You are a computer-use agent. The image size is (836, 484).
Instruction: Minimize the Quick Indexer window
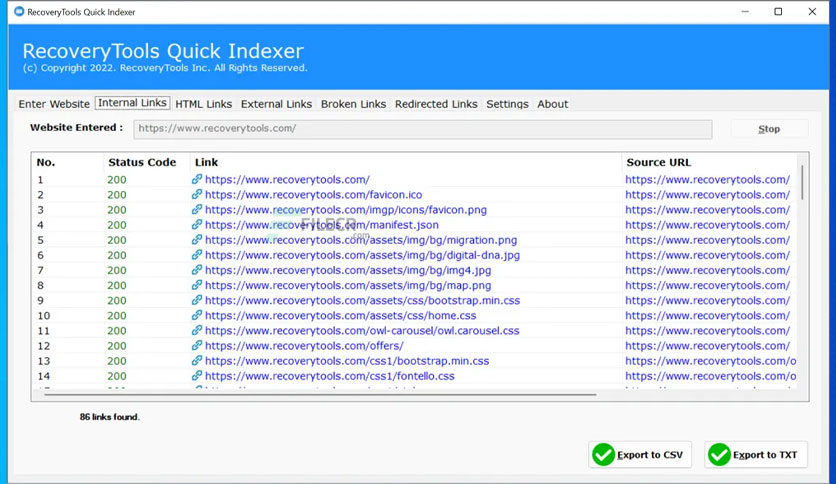click(x=745, y=12)
